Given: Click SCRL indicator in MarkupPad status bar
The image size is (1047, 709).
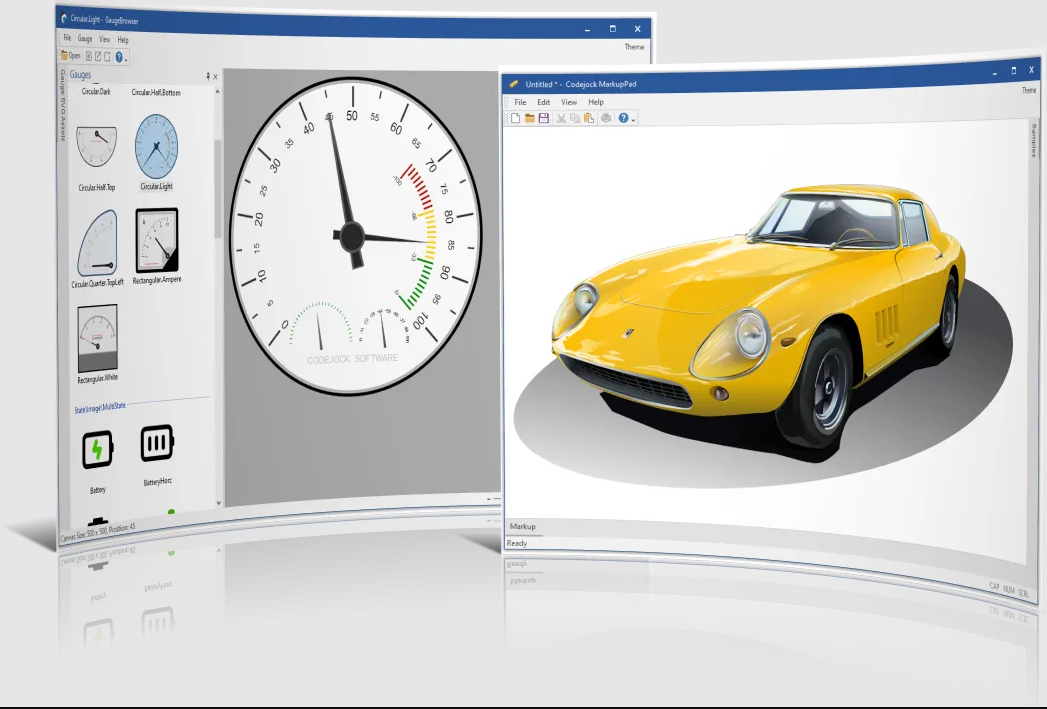Looking at the screenshot, I should (1023, 594).
